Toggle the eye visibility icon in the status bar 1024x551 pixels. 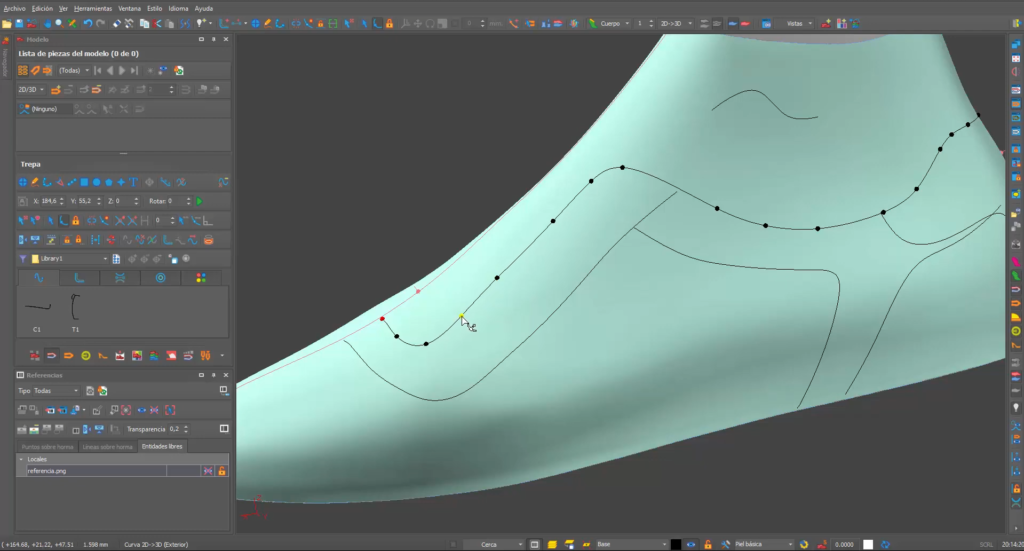tap(692, 544)
